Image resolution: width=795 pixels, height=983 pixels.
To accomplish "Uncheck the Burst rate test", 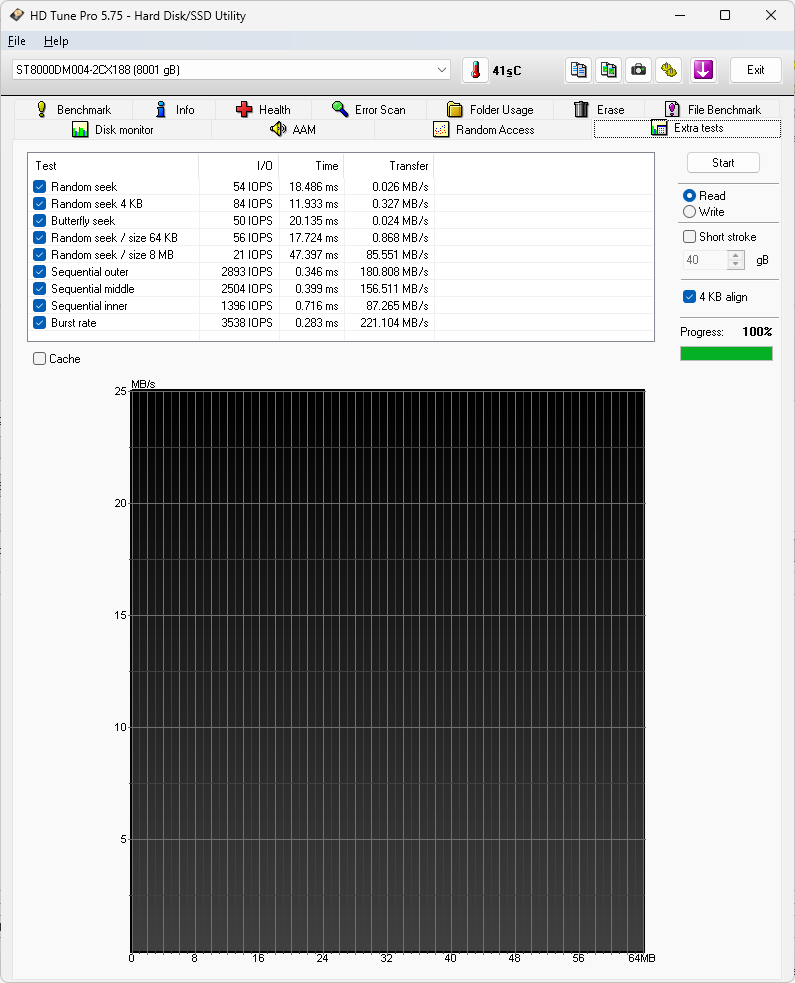I will 39,323.
